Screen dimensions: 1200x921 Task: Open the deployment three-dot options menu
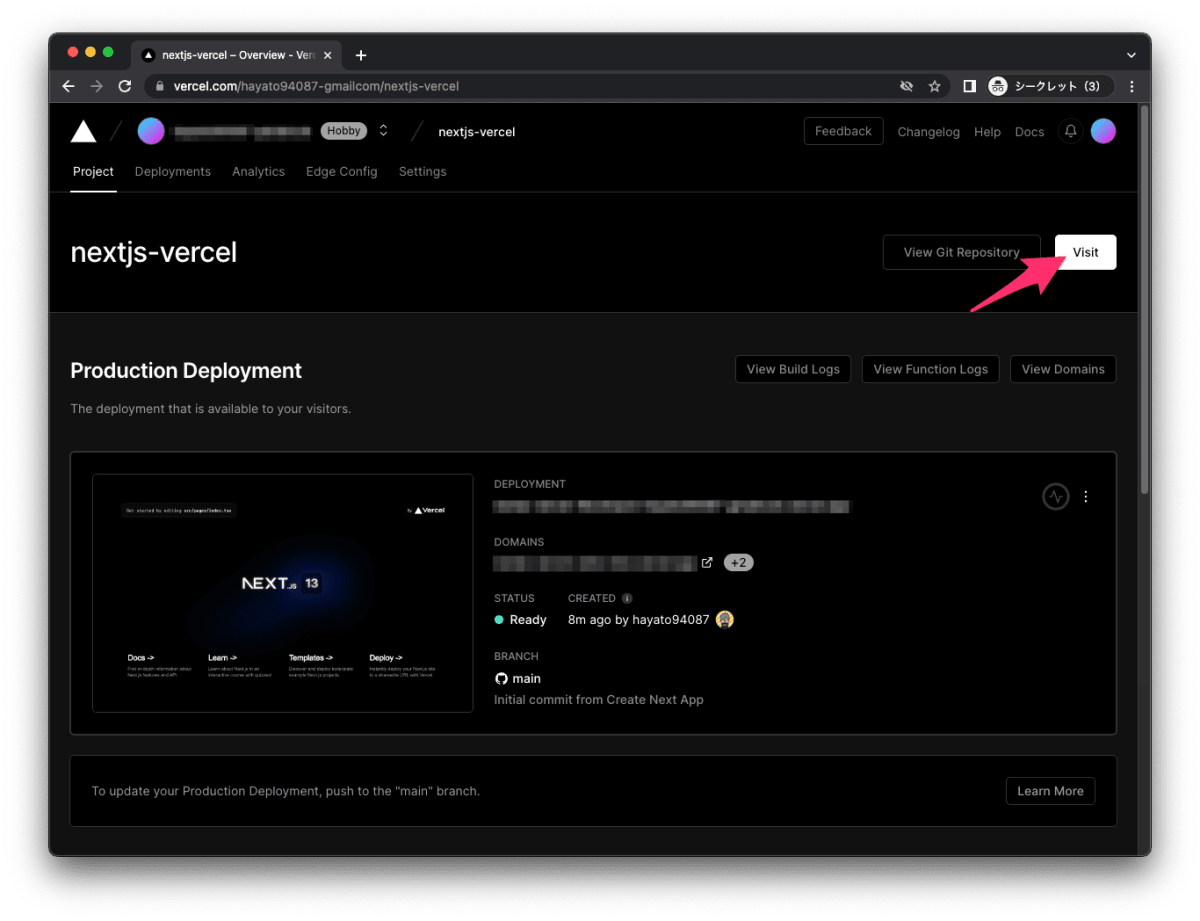(1086, 496)
